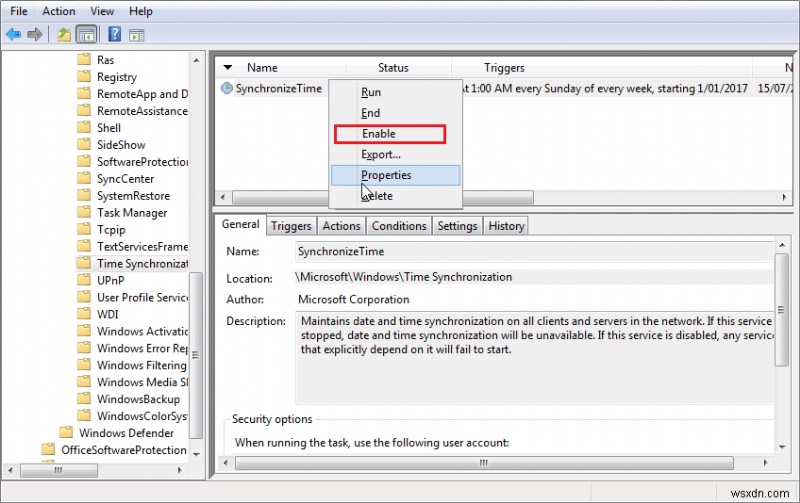800x503 pixels.
Task: Click the tree pane vertical scrollbar thumb
Action: (x=196, y=355)
